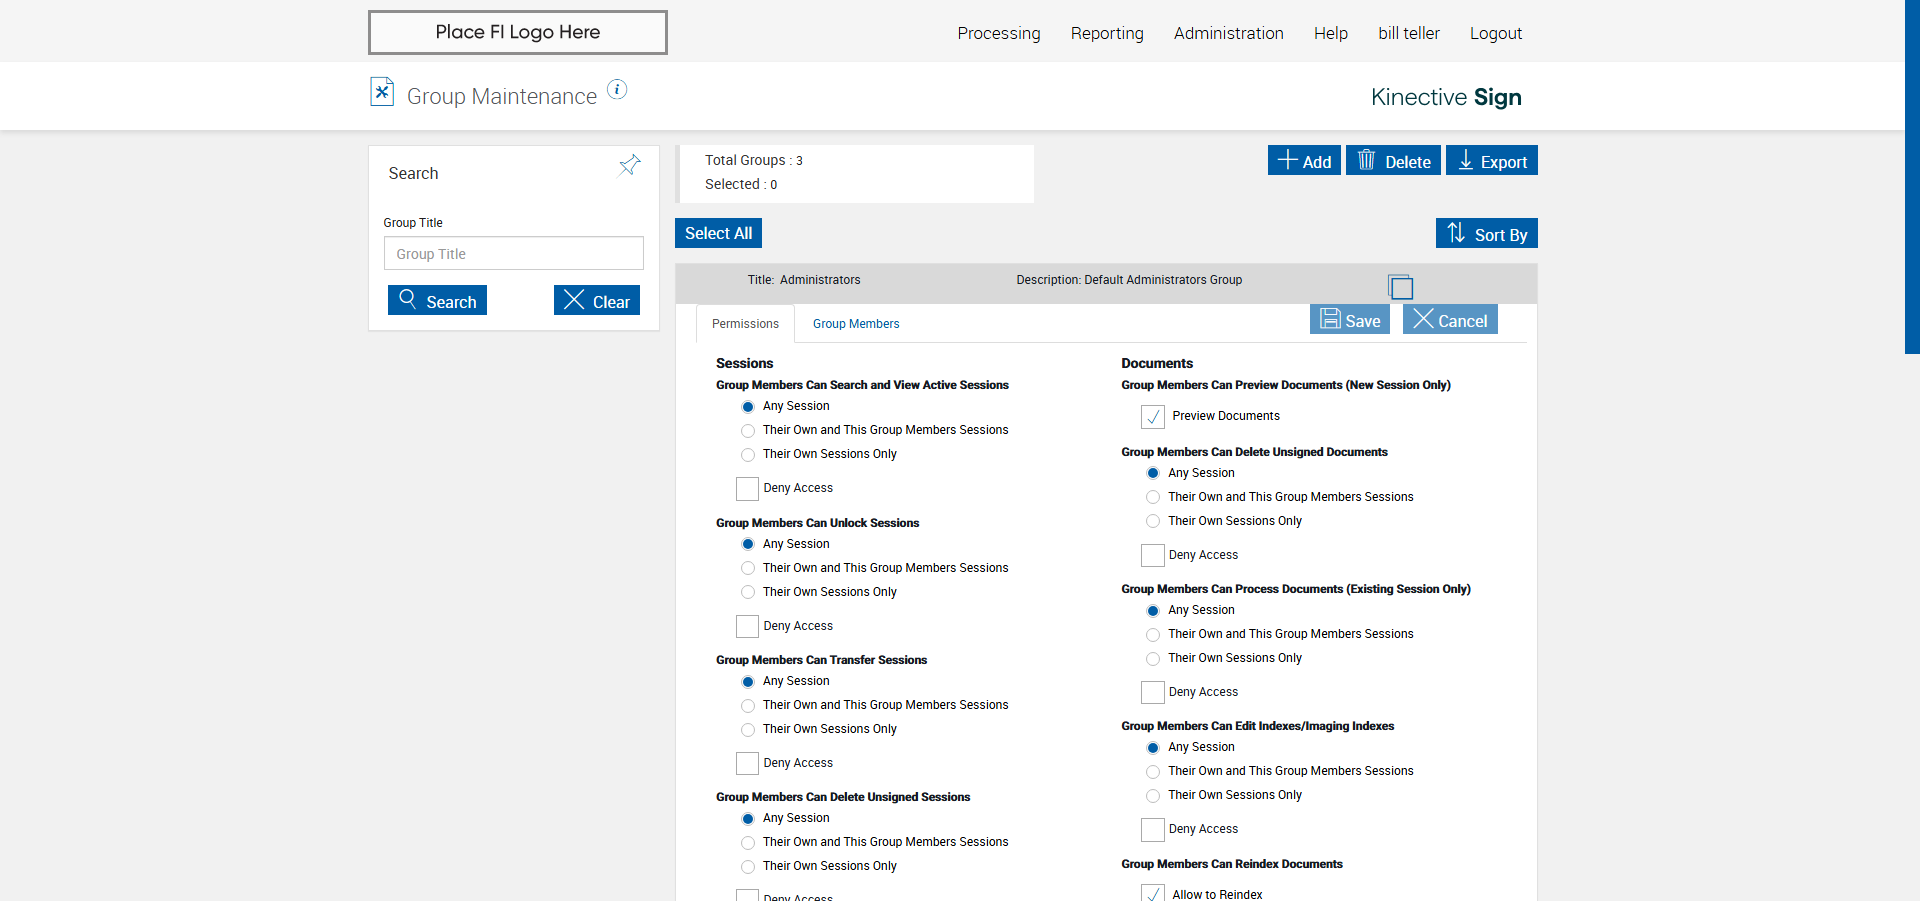Click the Logout link
The width and height of the screenshot is (1920, 901).
[1495, 33]
